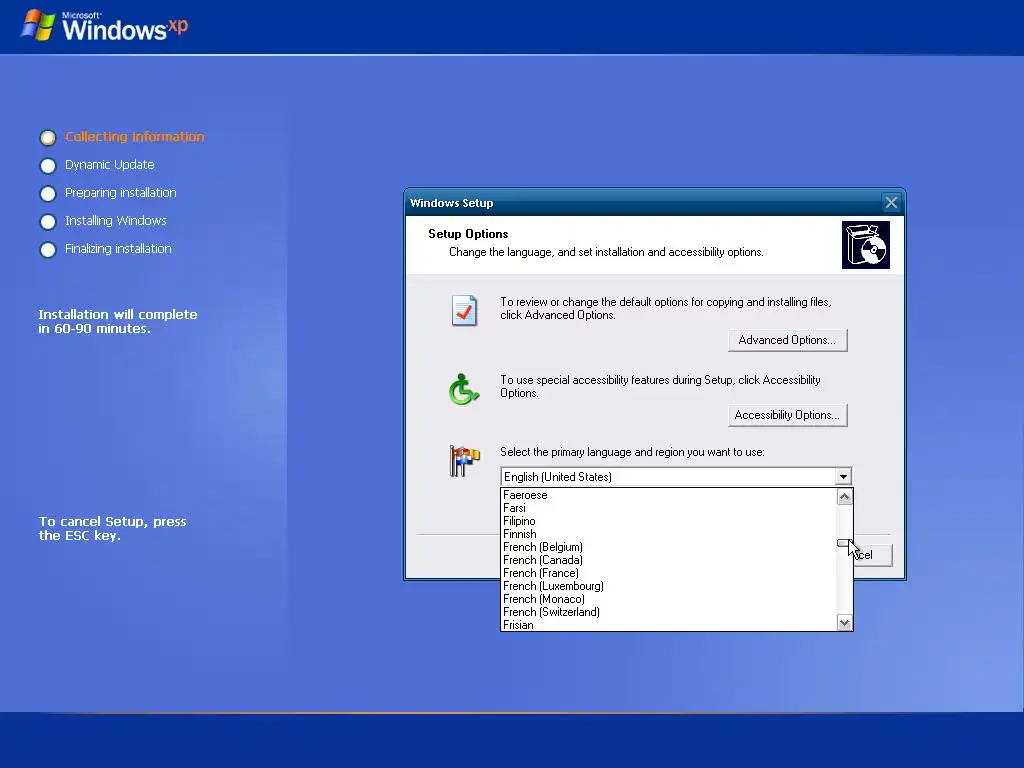This screenshot has height=768, width=1024.
Task: Select French (France)
Action: pyautogui.click(x=669, y=573)
